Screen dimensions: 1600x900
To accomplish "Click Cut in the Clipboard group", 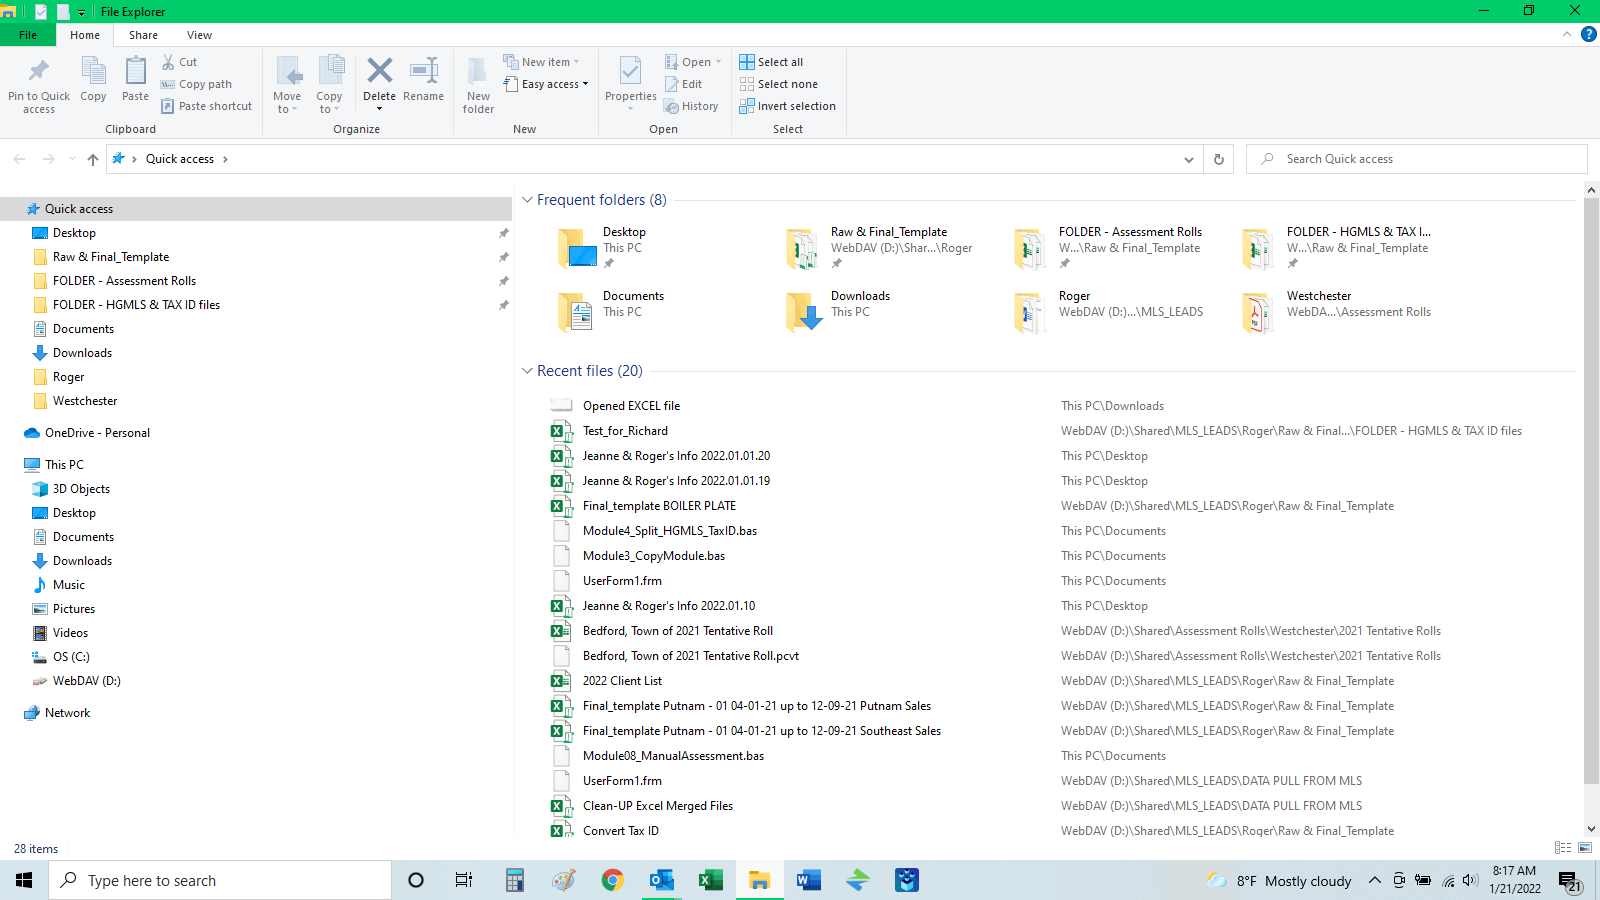I will (x=180, y=62).
